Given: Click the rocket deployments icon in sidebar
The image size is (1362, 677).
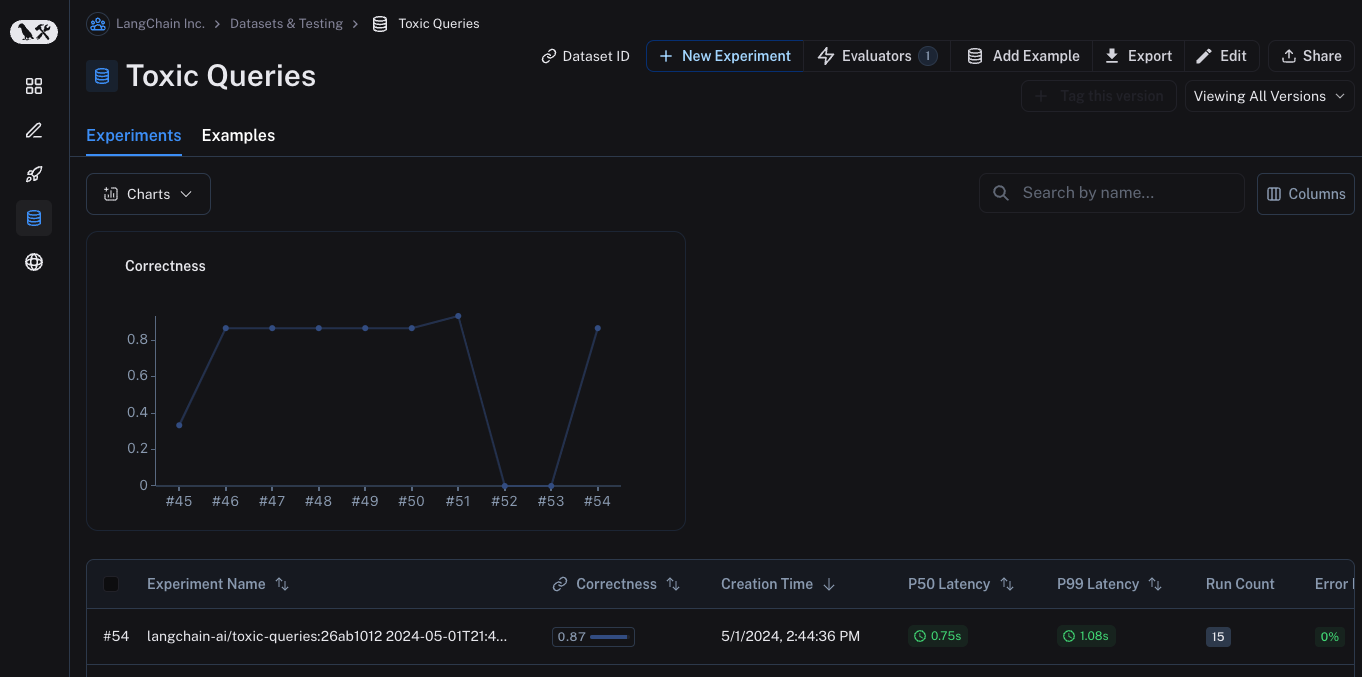Looking at the screenshot, I should click(x=34, y=174).
